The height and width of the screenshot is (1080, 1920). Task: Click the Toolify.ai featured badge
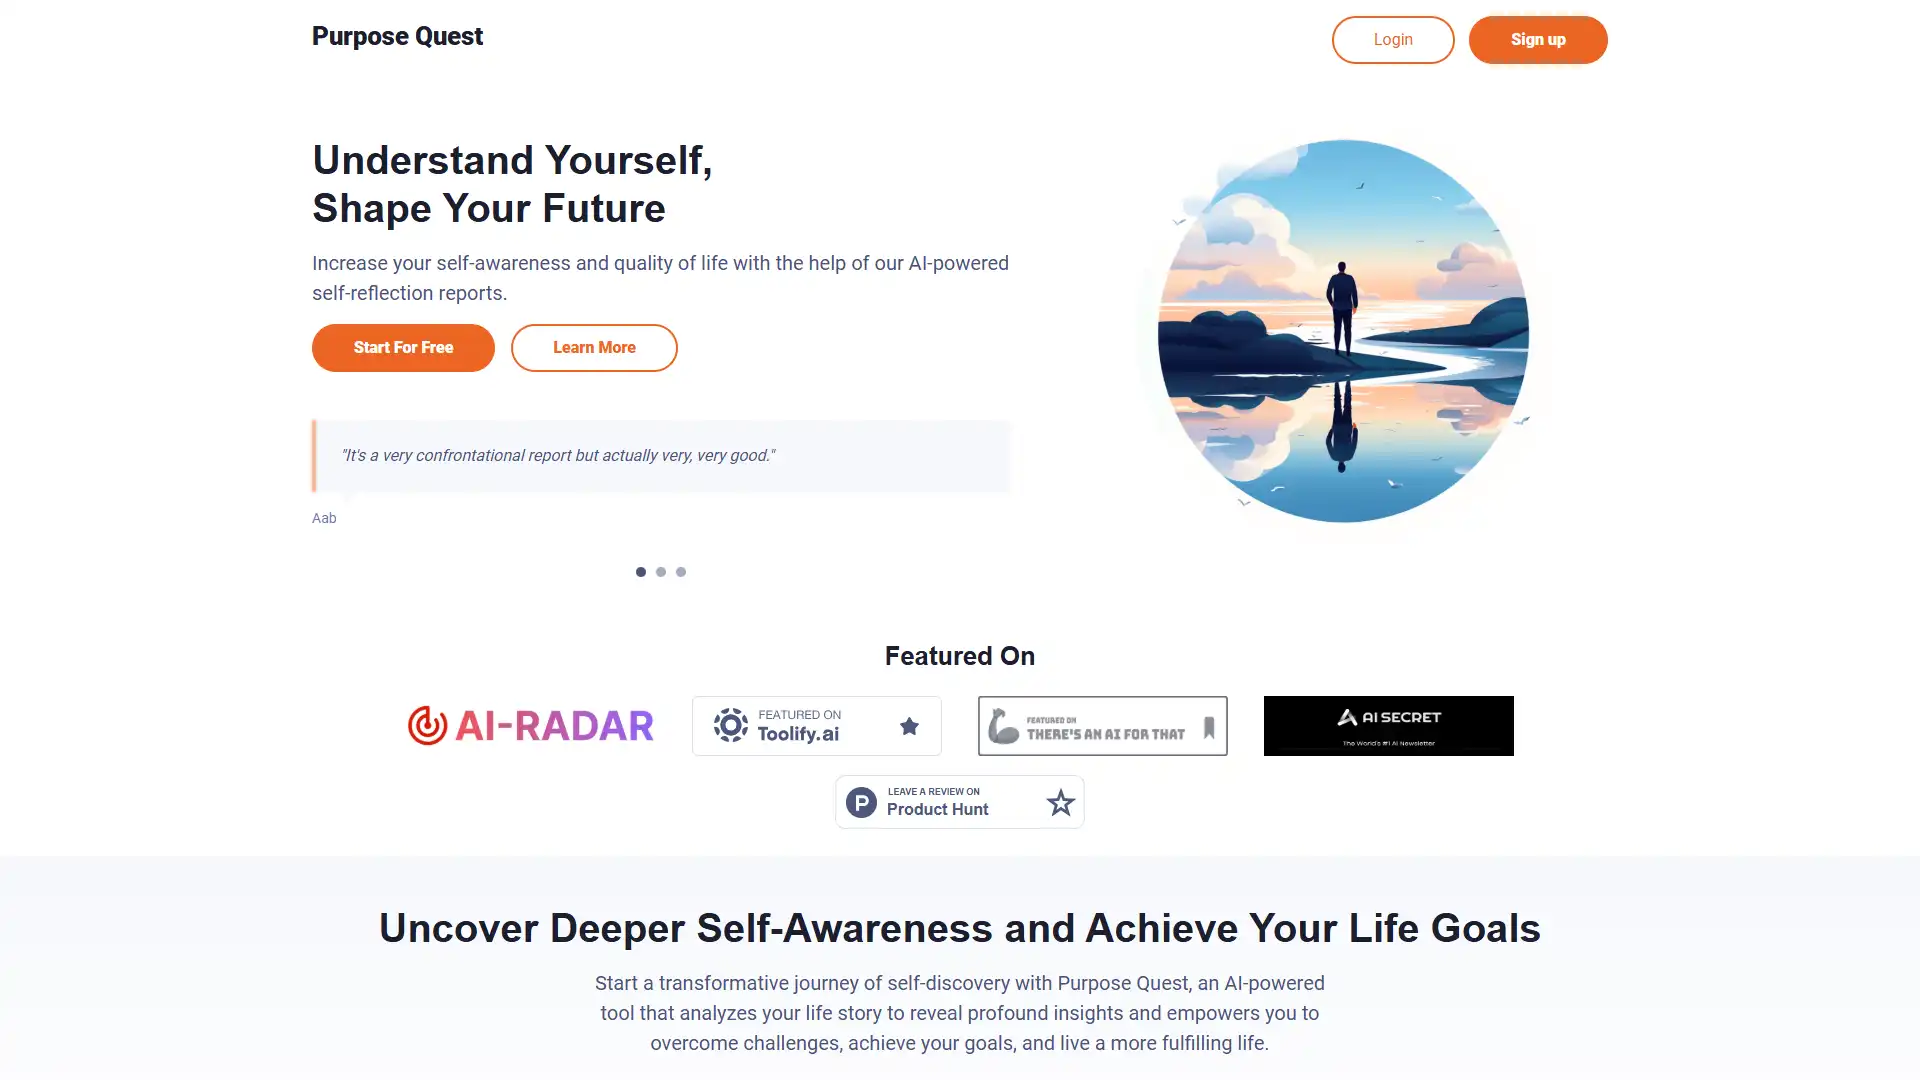tap(816, 725)
